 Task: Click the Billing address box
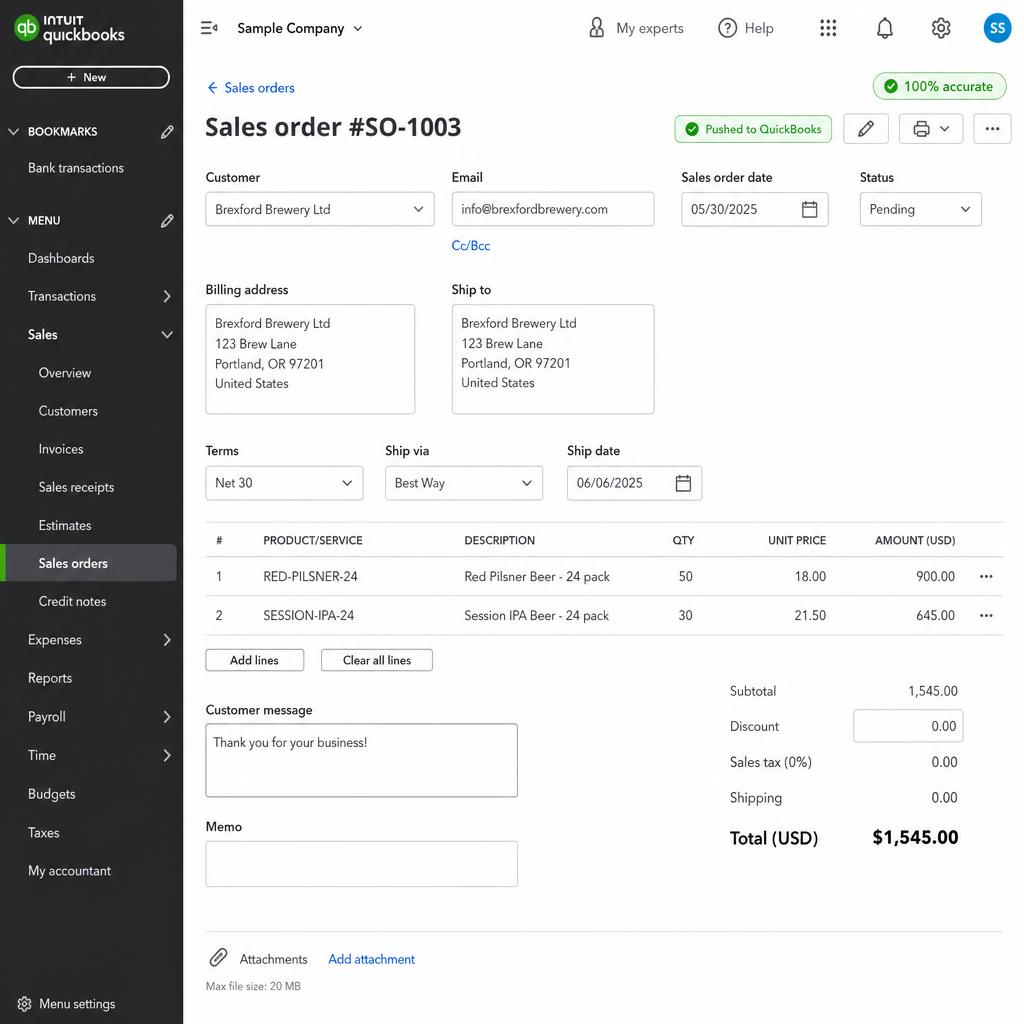pyautogui.click(x=310, y=359)
